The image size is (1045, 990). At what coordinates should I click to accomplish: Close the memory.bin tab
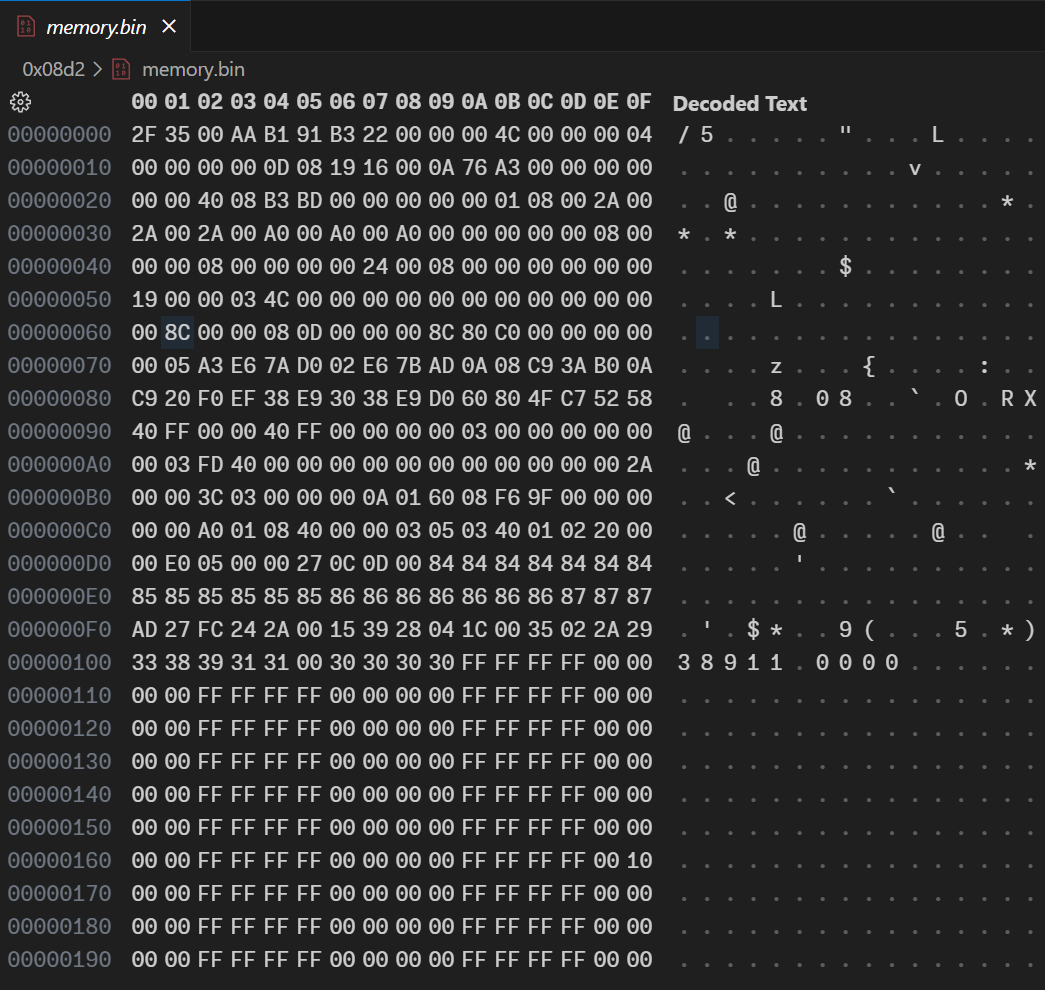167,27
